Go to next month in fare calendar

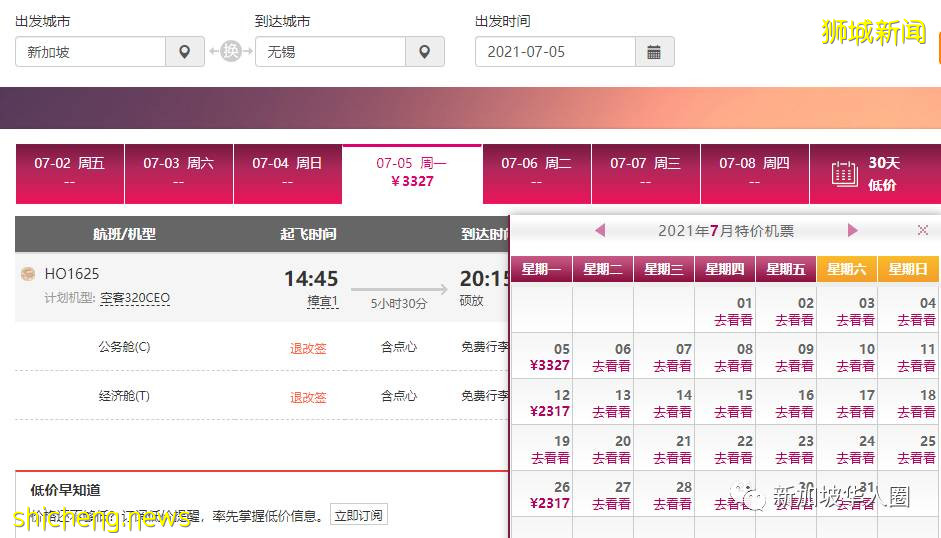tap(852, 231)
